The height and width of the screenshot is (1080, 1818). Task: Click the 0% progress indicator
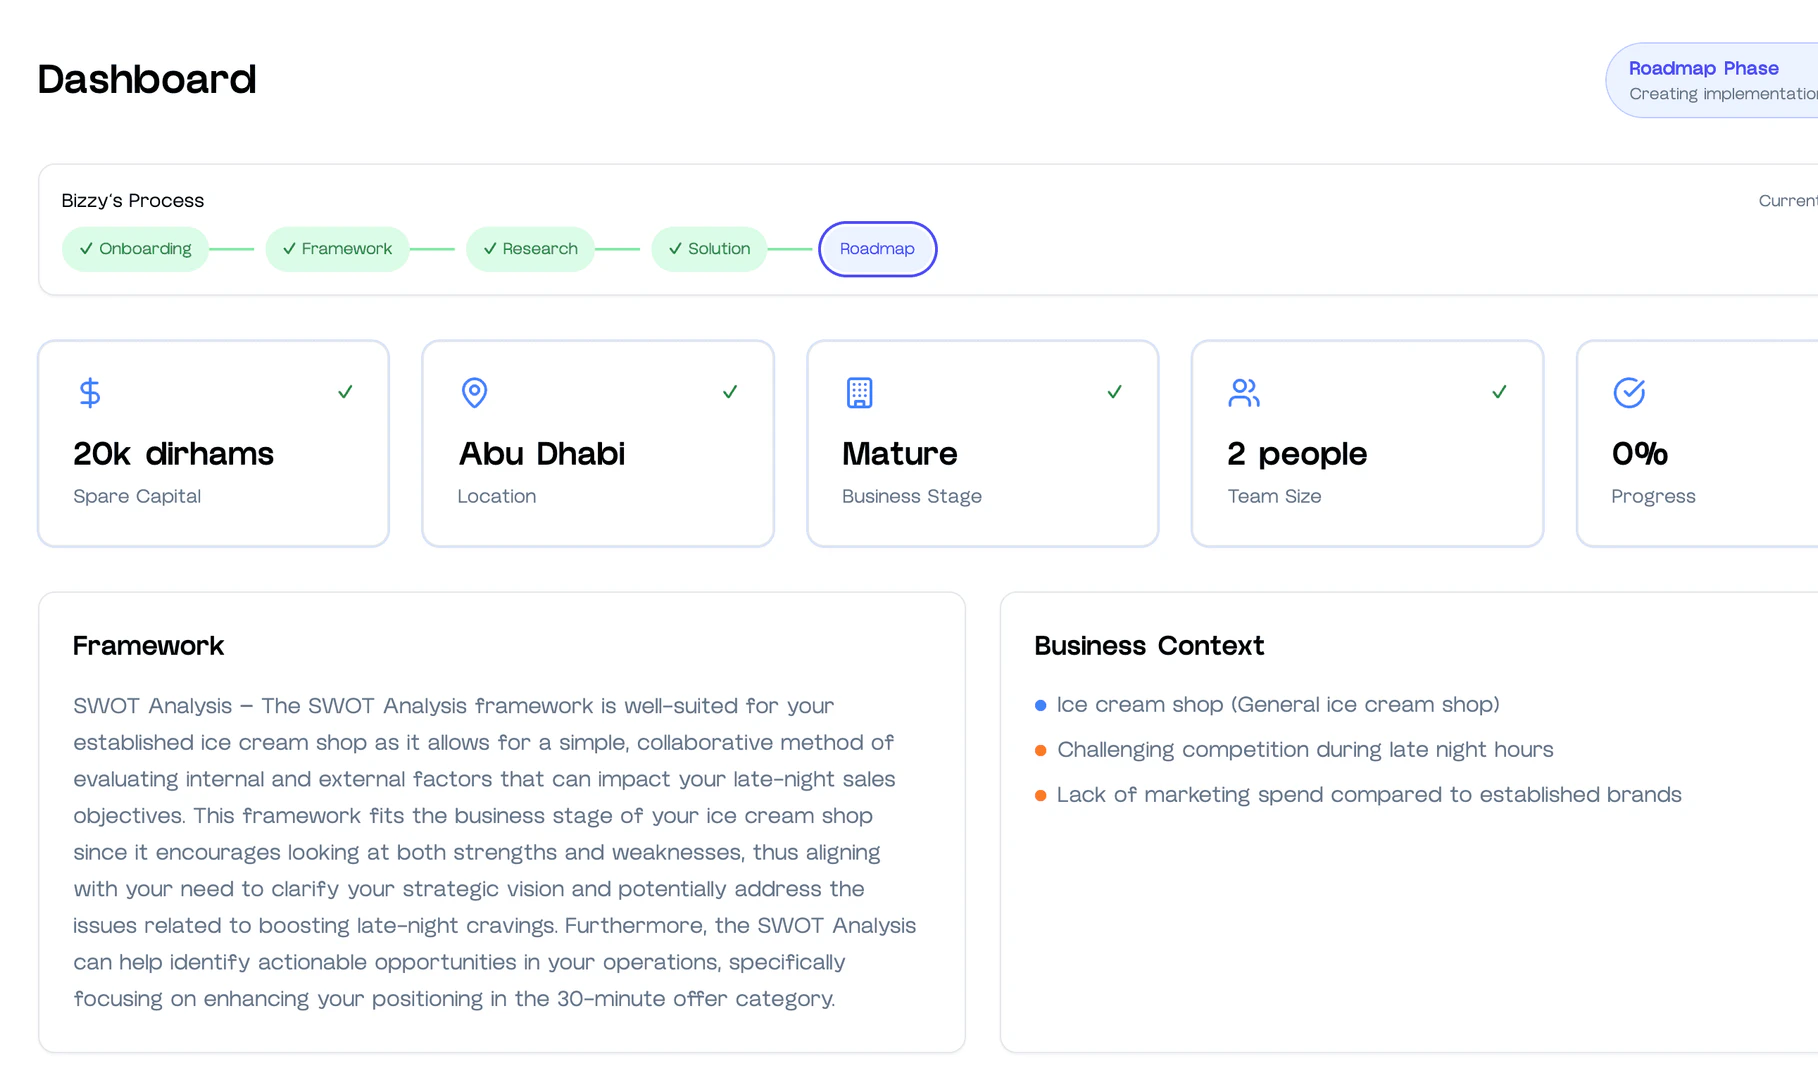click(x=1639, y=453)
